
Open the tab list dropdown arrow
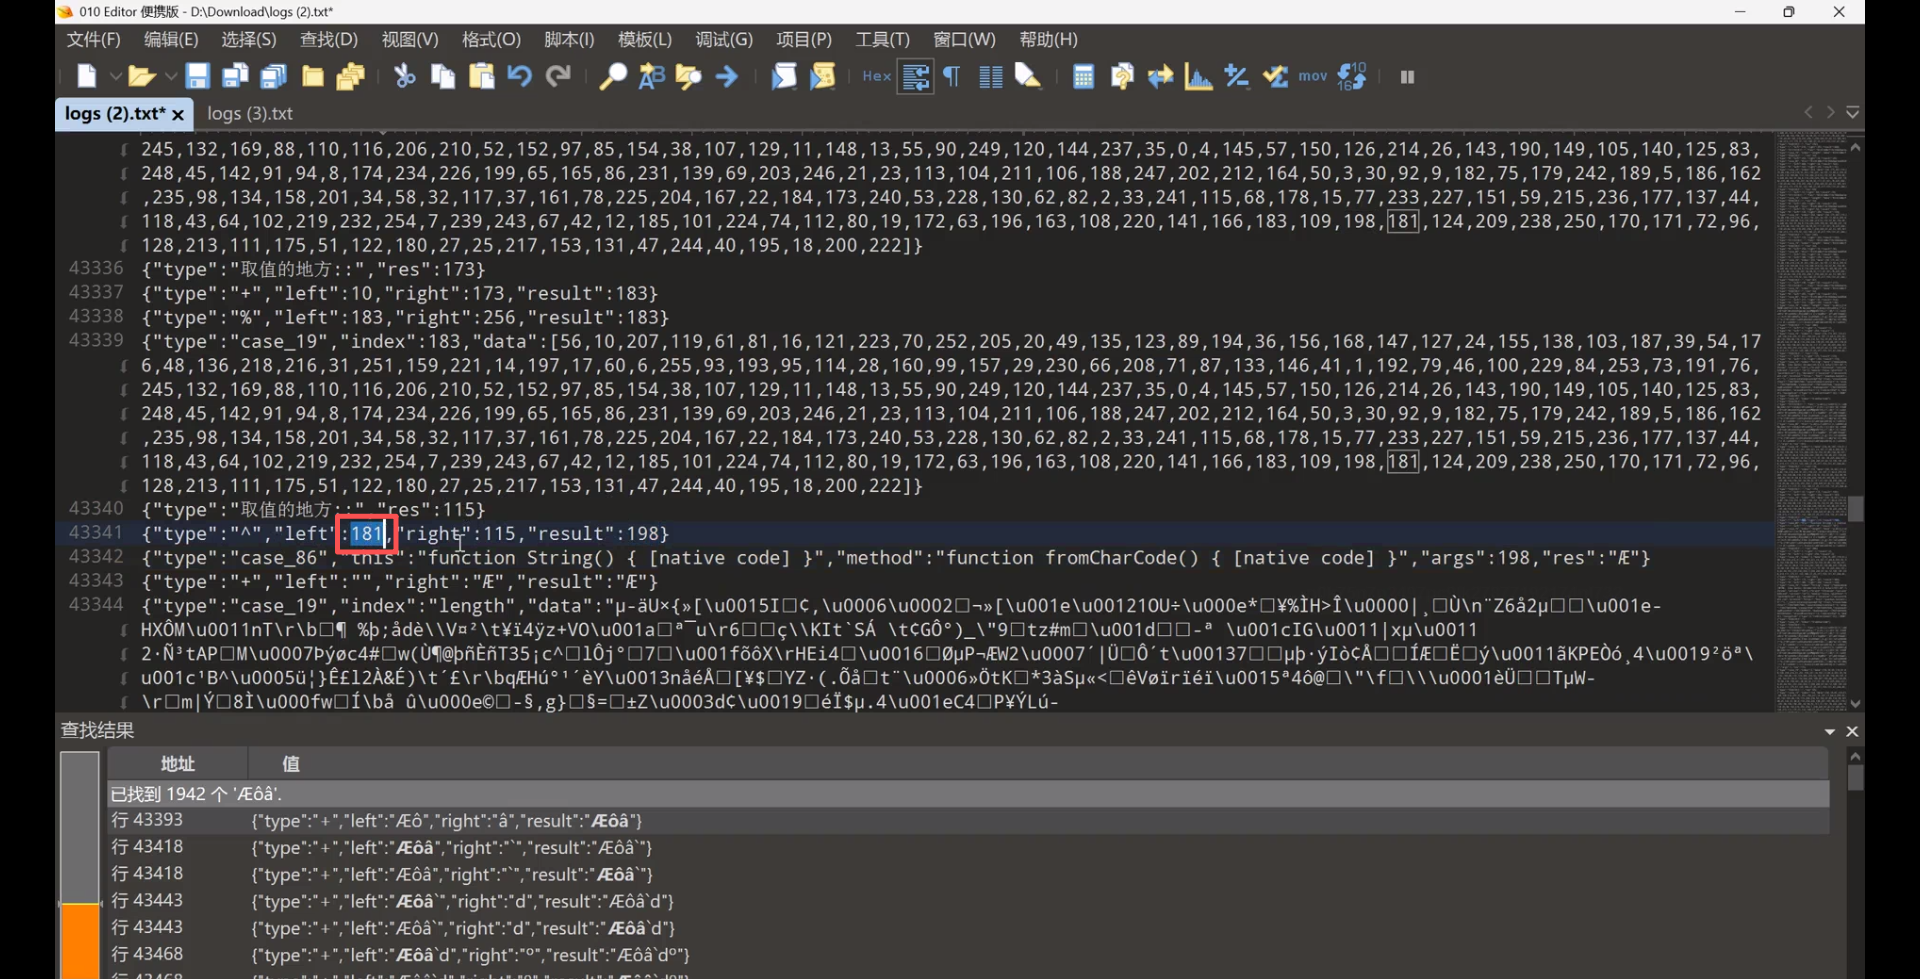1852,113
